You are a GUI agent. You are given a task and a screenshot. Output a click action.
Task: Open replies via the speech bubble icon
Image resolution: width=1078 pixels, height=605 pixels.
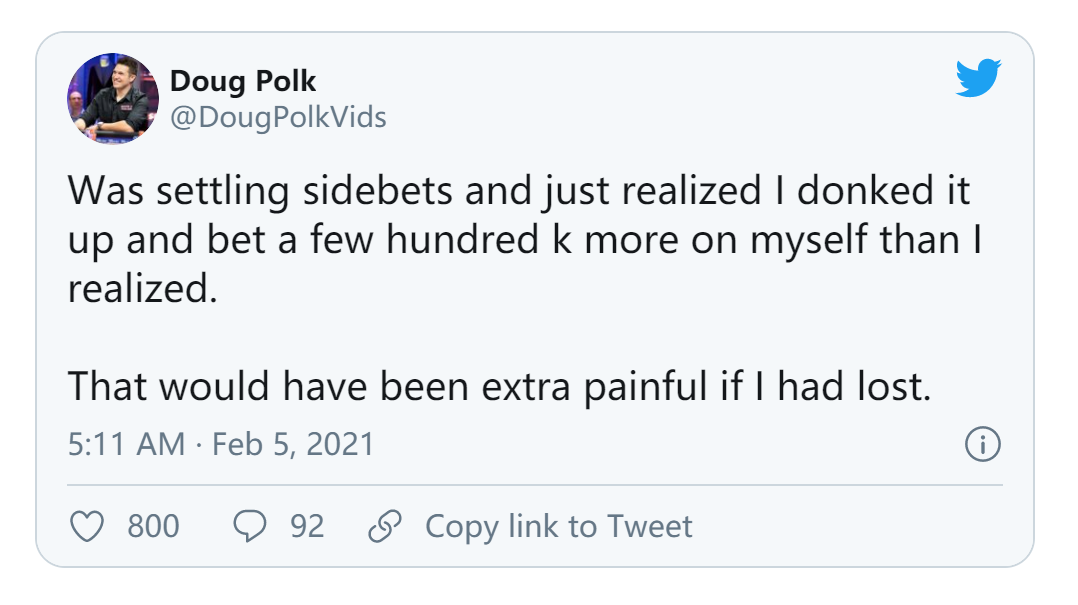(x=248, y=526)
